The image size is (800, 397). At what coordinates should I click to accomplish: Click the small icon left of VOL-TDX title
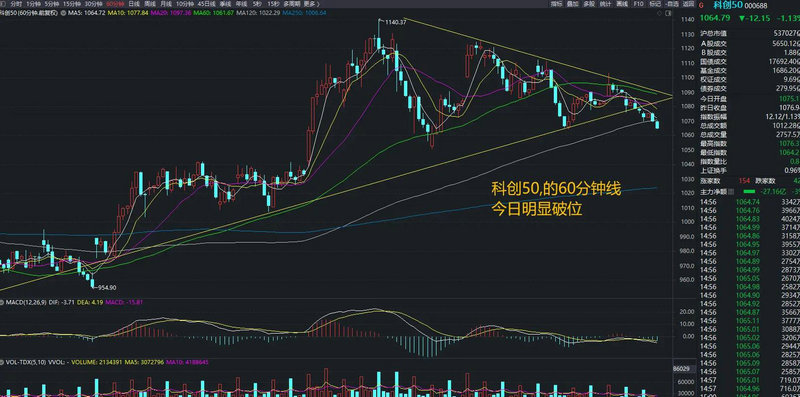tap(3, 362)
